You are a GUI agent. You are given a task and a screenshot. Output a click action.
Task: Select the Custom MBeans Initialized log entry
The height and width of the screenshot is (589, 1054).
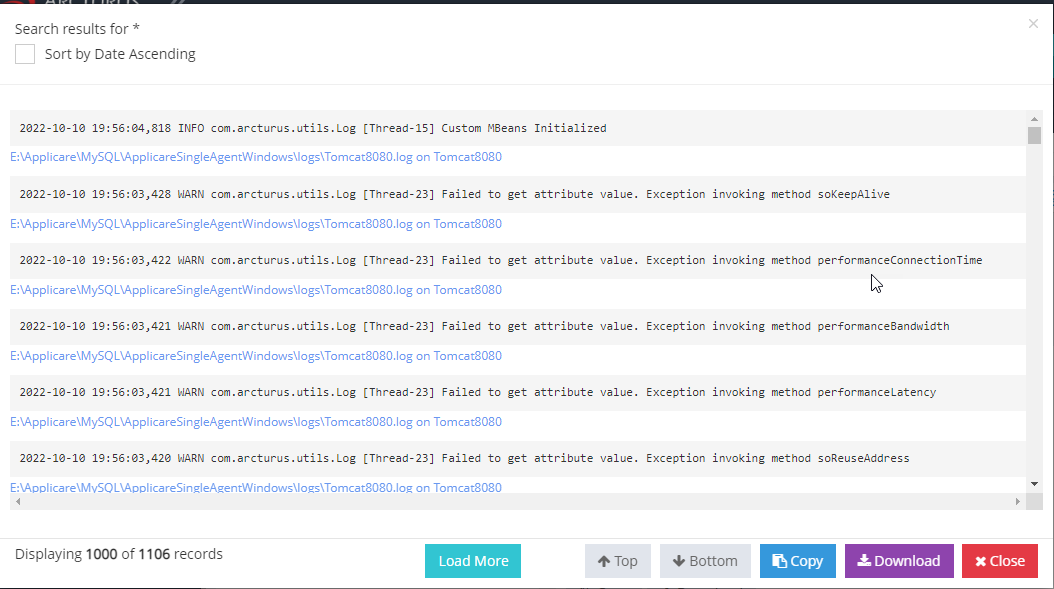313,128
